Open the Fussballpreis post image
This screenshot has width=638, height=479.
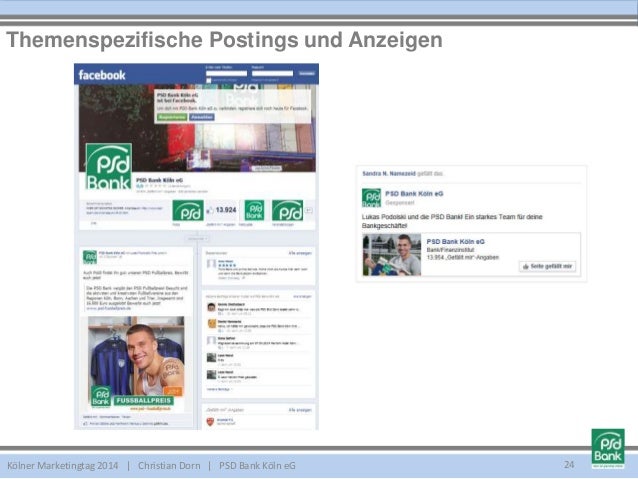[136, 364]
